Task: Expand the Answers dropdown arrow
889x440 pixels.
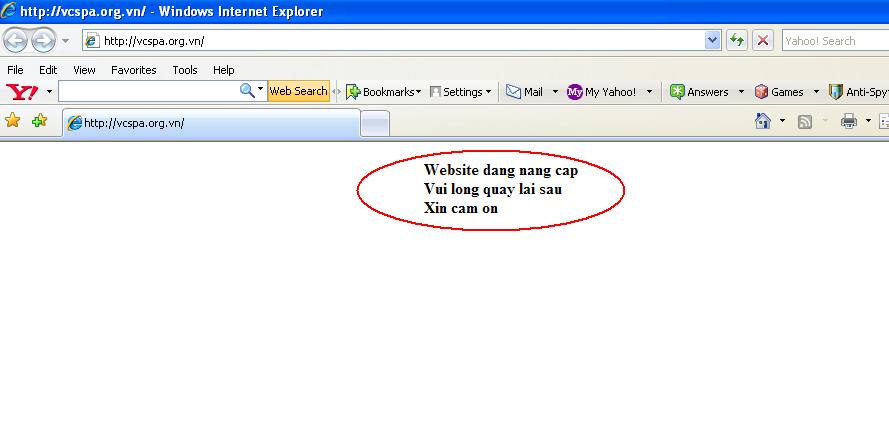Action: click(x=741, y=92)
